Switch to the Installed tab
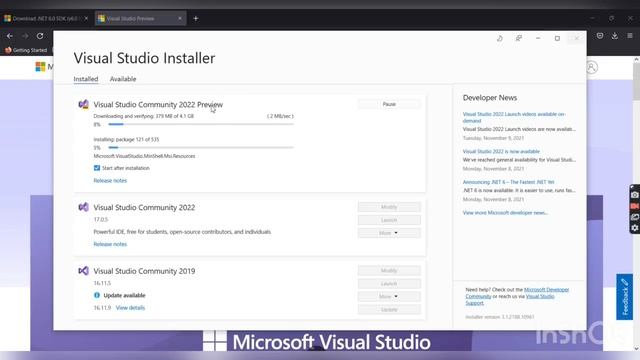Screen dimensions: 640x360 pos(86,79)
